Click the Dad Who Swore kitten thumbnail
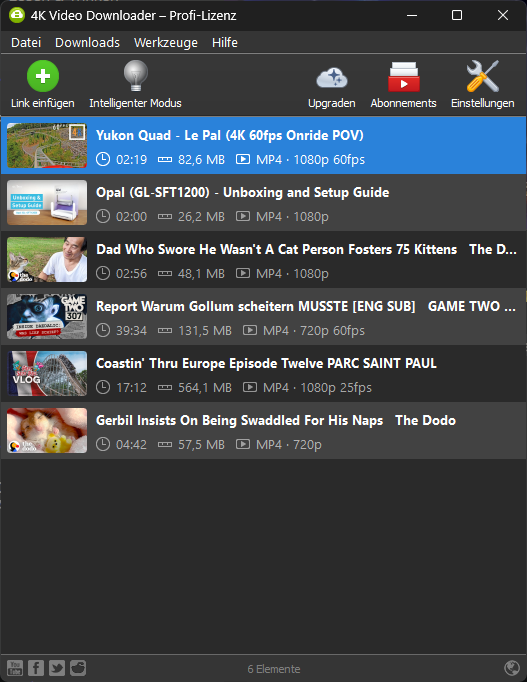 point(47,260)
